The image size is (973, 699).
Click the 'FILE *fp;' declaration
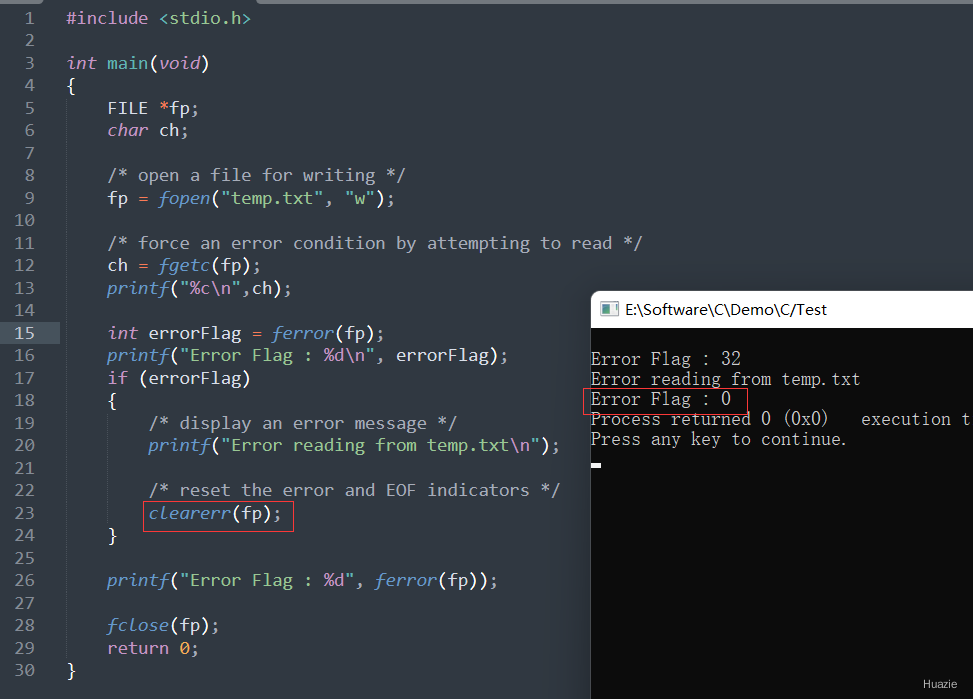[153, 109]
